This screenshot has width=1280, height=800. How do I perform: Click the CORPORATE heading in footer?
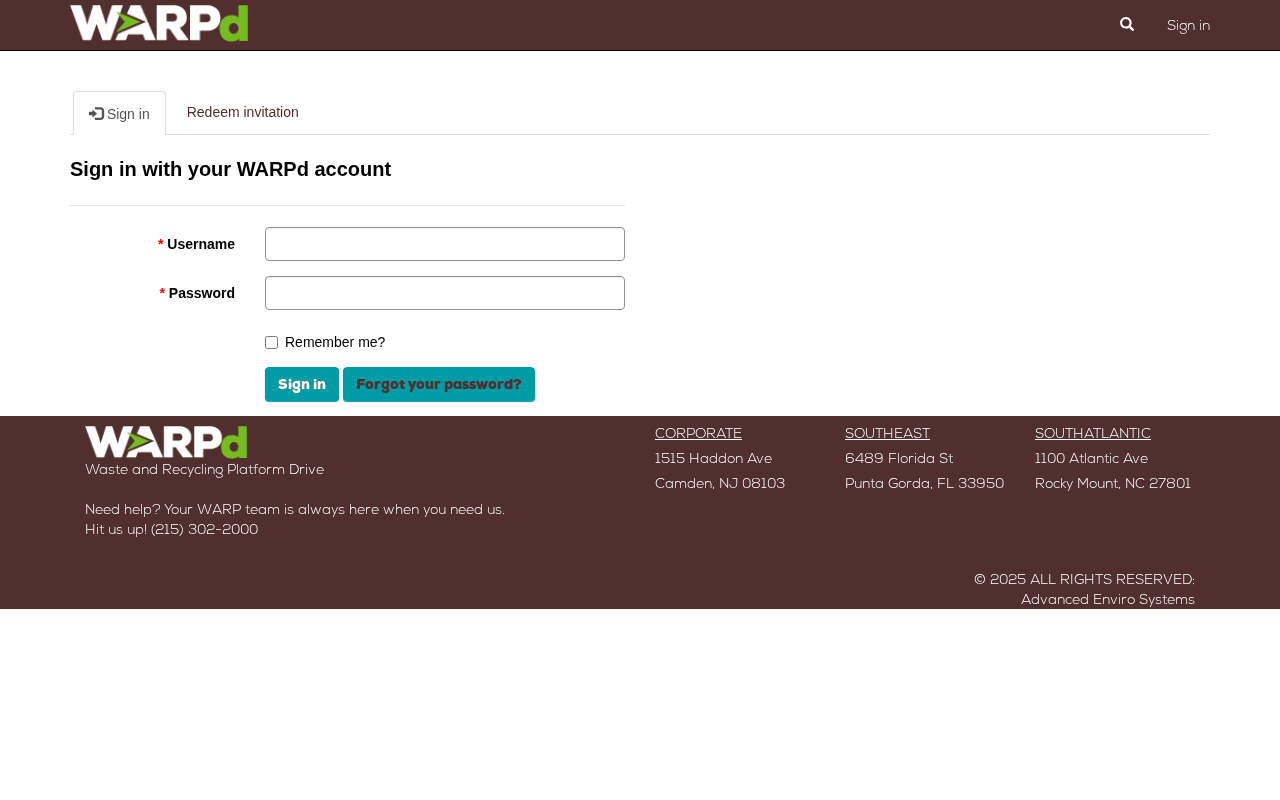pos(698,433)
